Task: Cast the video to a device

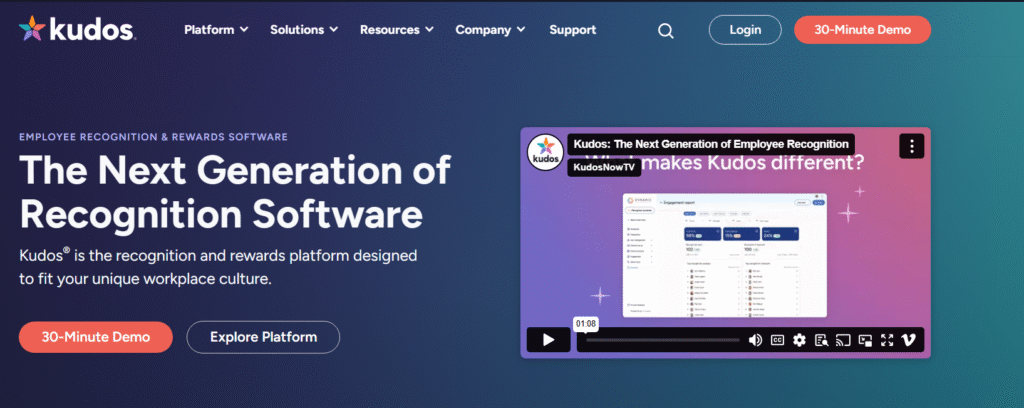Action: coord(844,339)
